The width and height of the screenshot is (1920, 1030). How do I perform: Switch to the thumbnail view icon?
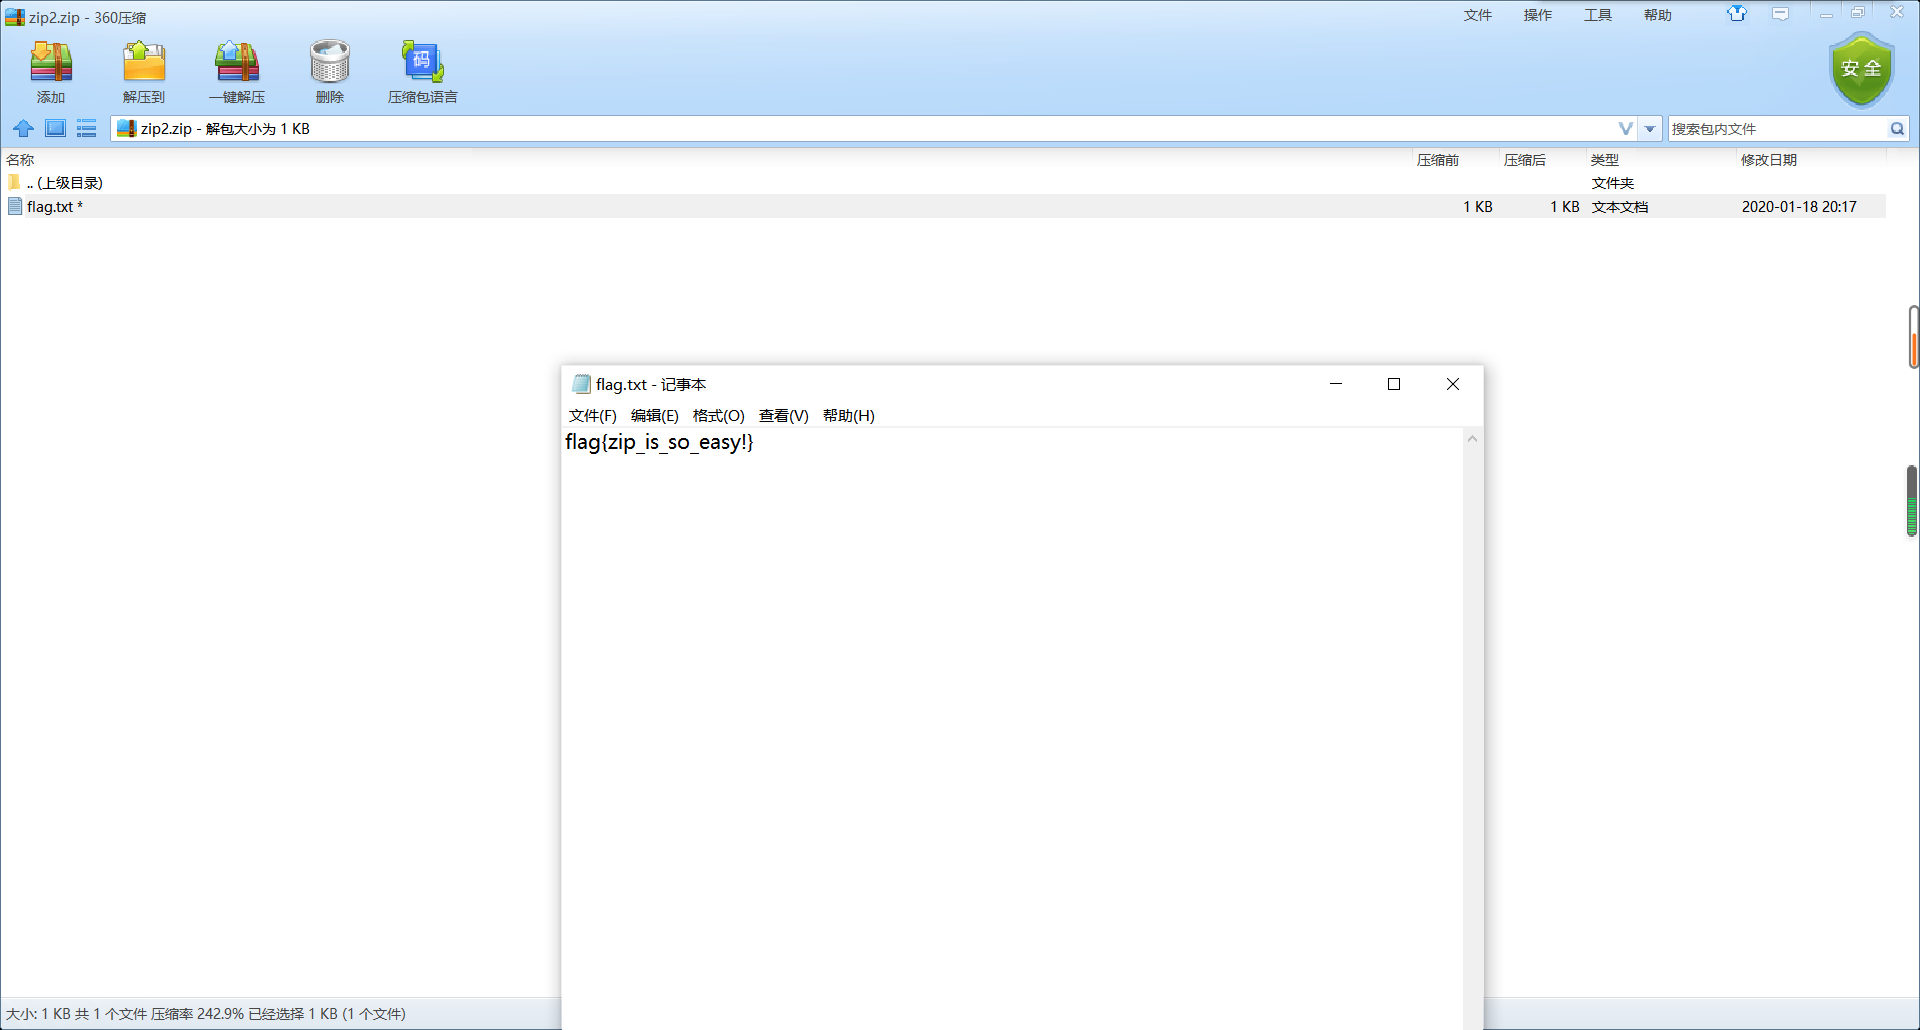point(55,129)
